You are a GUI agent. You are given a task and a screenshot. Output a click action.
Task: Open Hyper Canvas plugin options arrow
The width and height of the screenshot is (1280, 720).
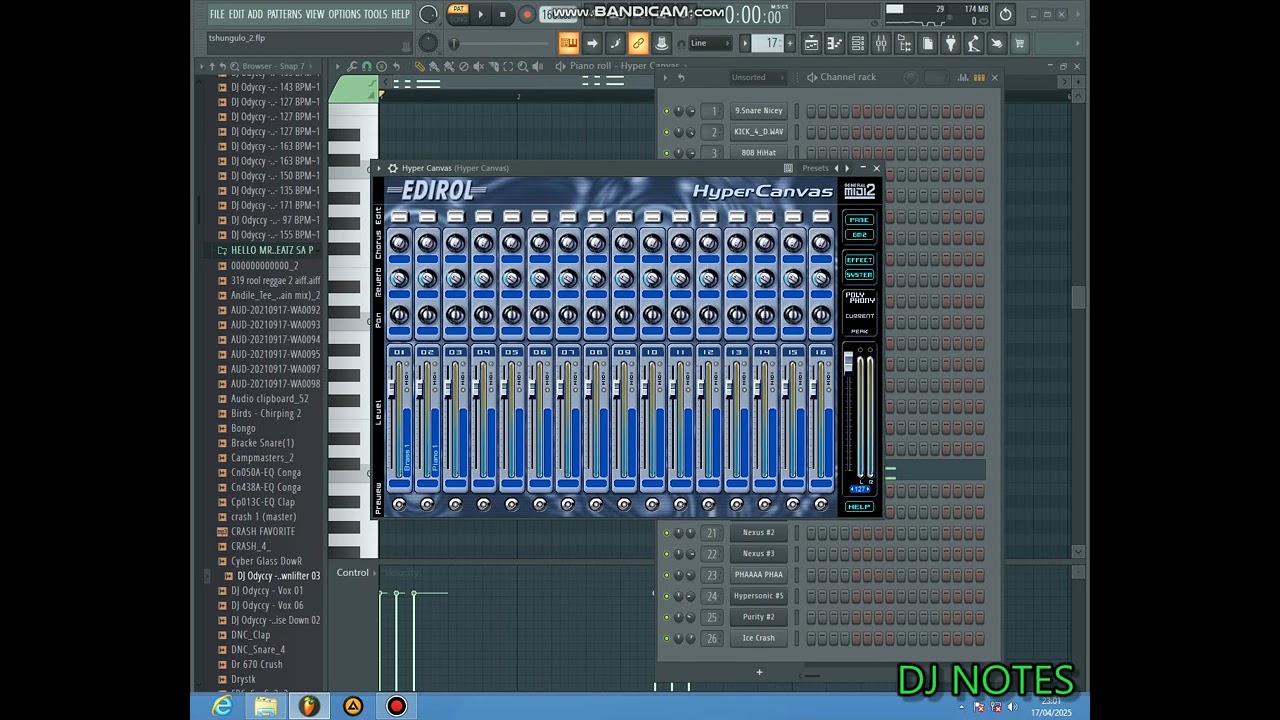378,168
